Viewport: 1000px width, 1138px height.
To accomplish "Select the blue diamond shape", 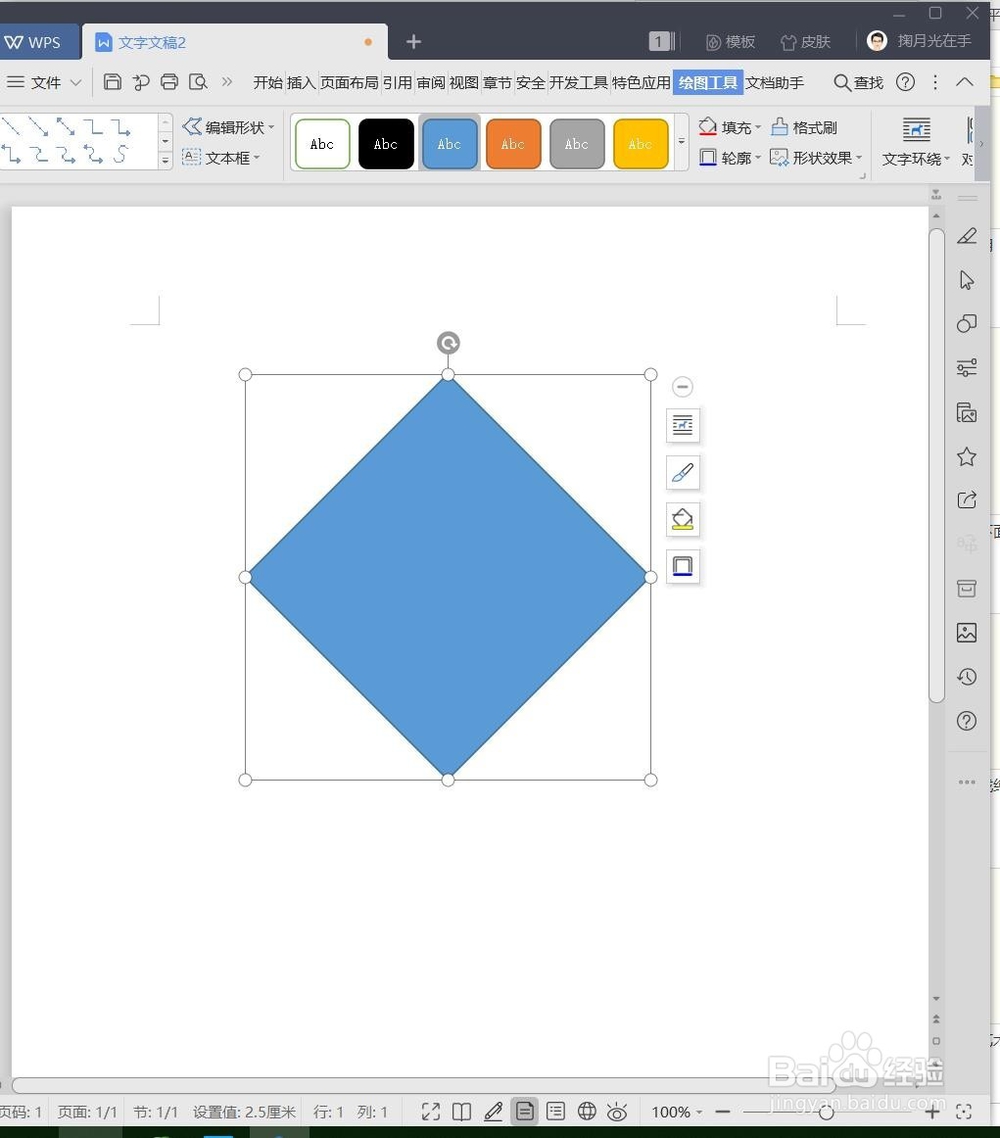I will pos(448,577).
